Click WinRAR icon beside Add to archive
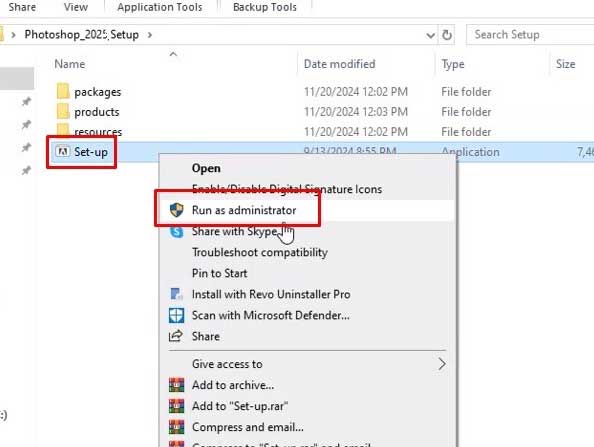Image resolution: width=594 pixels, height=447 pixels. (177, 385)
